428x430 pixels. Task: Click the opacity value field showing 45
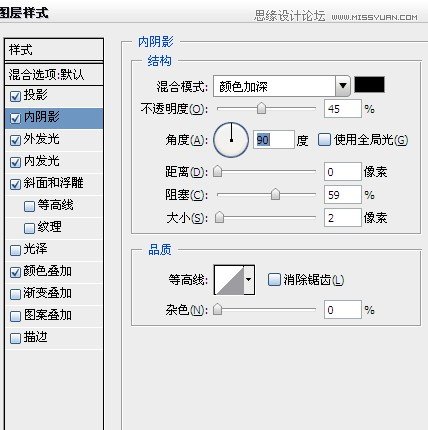click(343, 109)
